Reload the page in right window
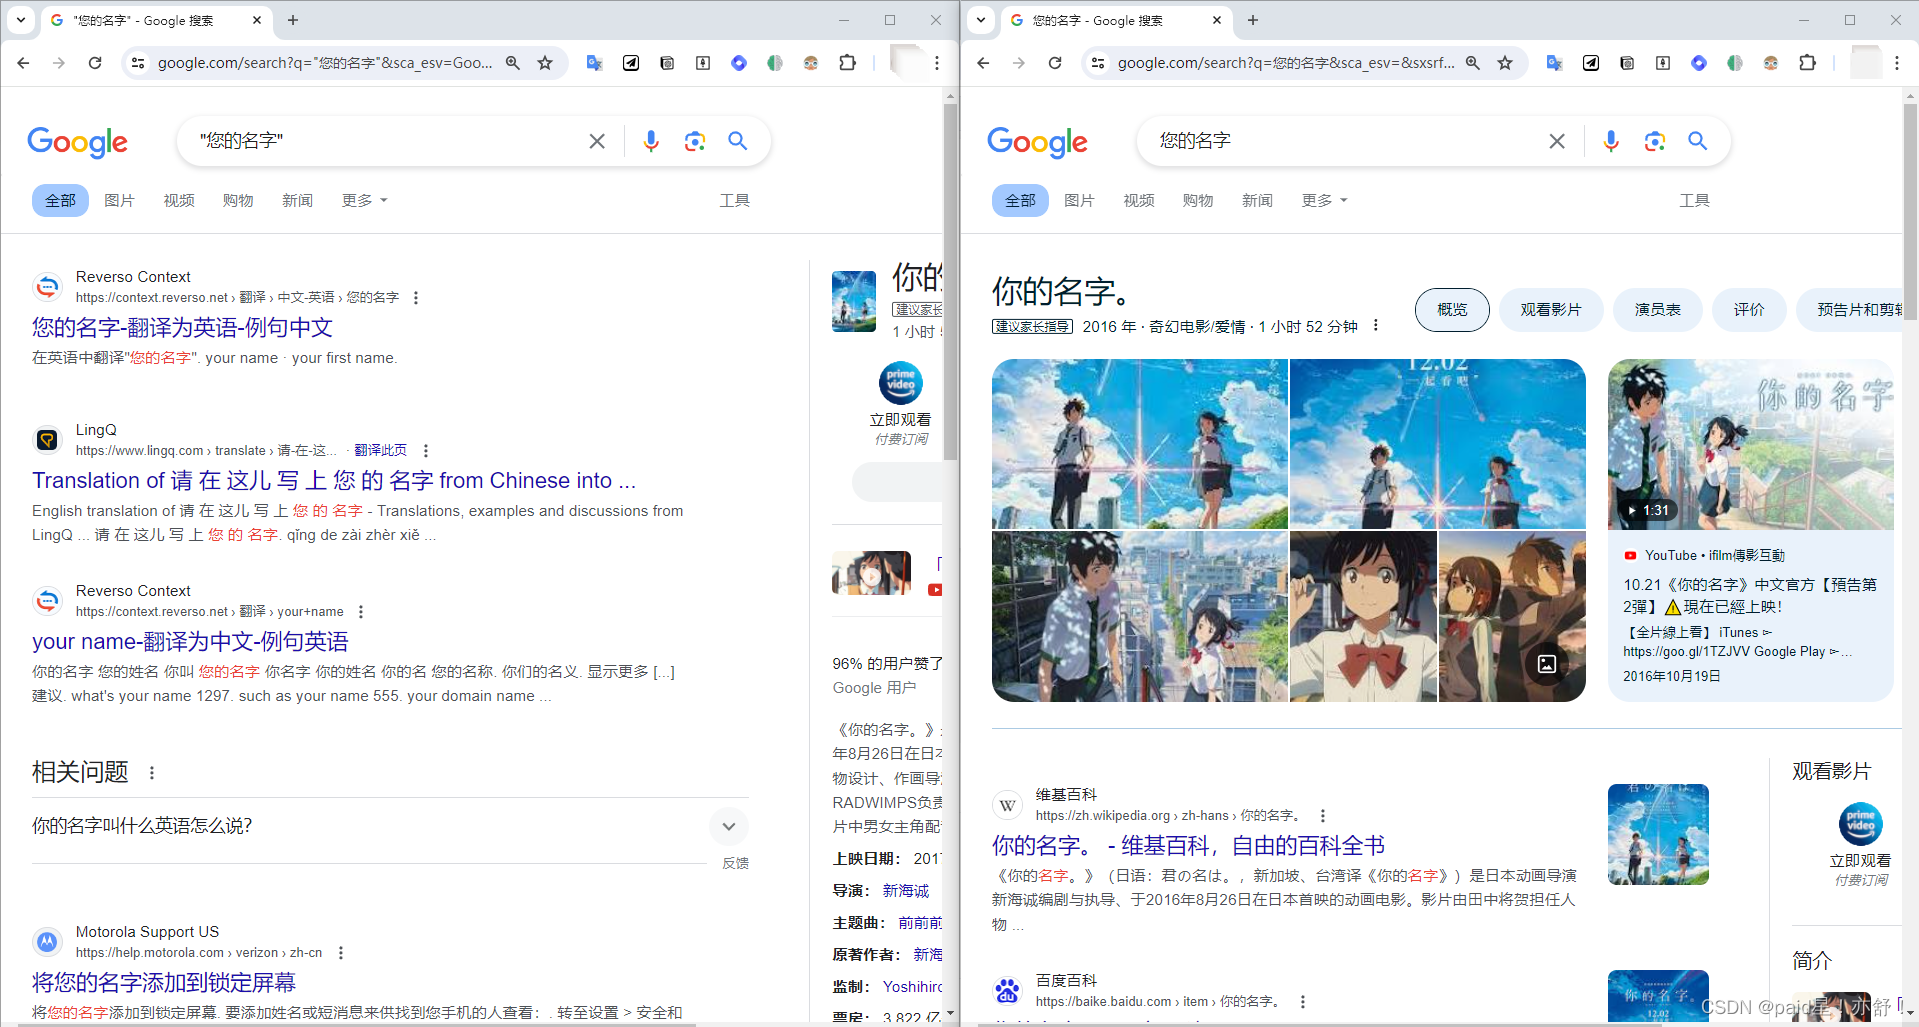1919x1027 pixels. tap(1055, 63)
